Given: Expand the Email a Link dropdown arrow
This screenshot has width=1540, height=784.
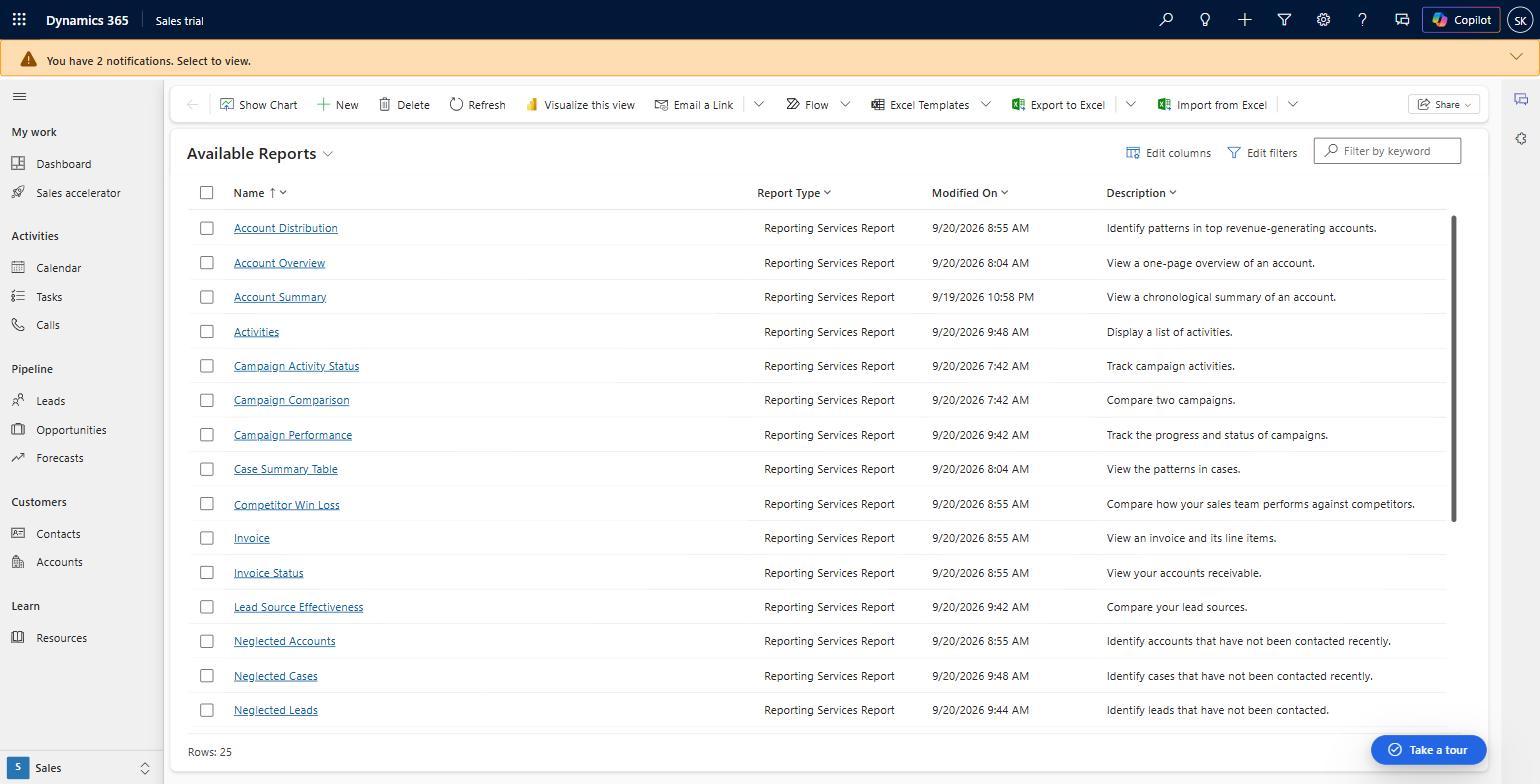Looking at the screenshot, I should (759, 105).
